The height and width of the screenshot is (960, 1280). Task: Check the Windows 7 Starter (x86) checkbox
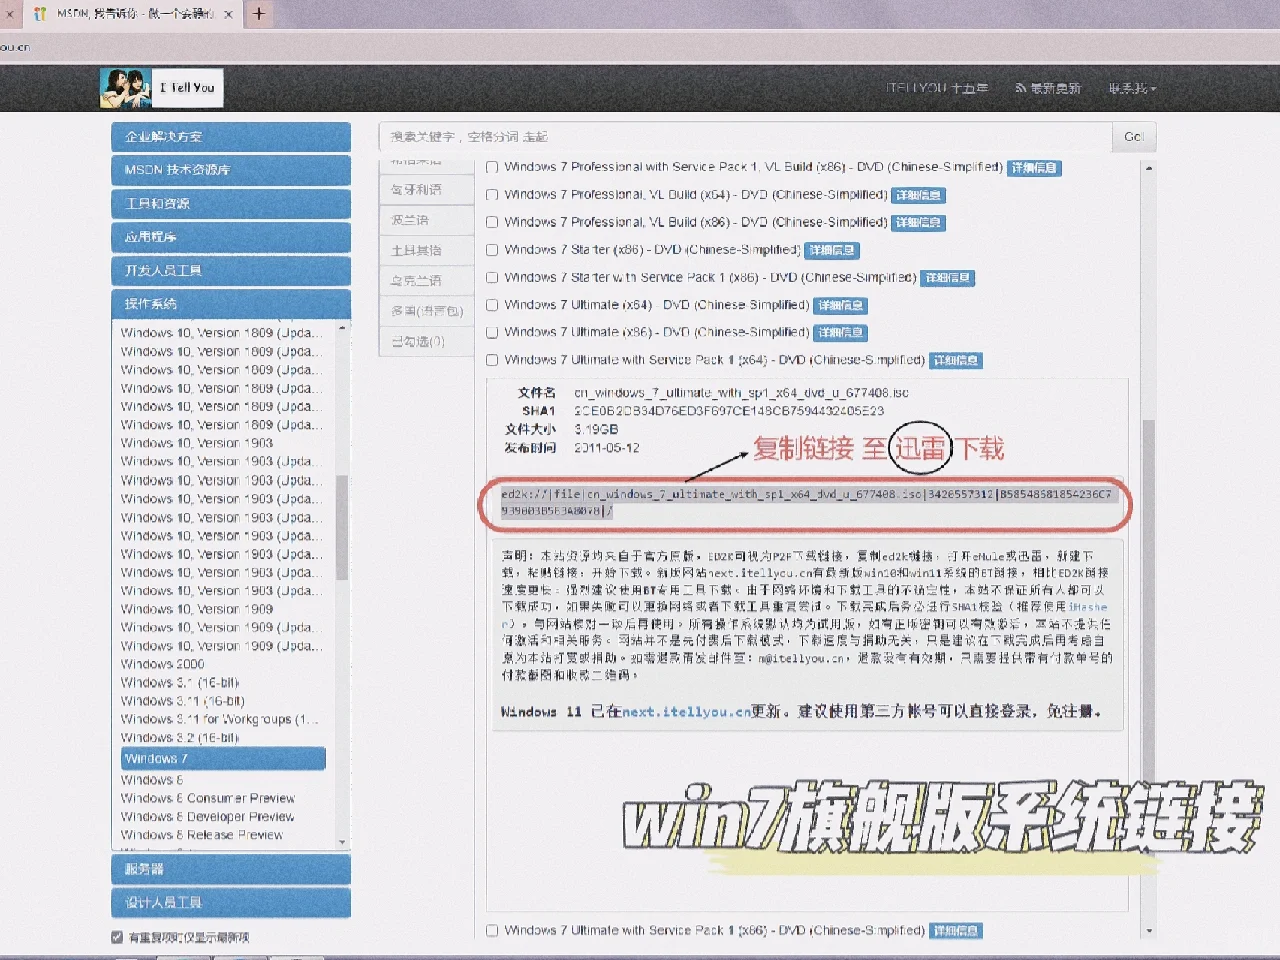[491, 250]
